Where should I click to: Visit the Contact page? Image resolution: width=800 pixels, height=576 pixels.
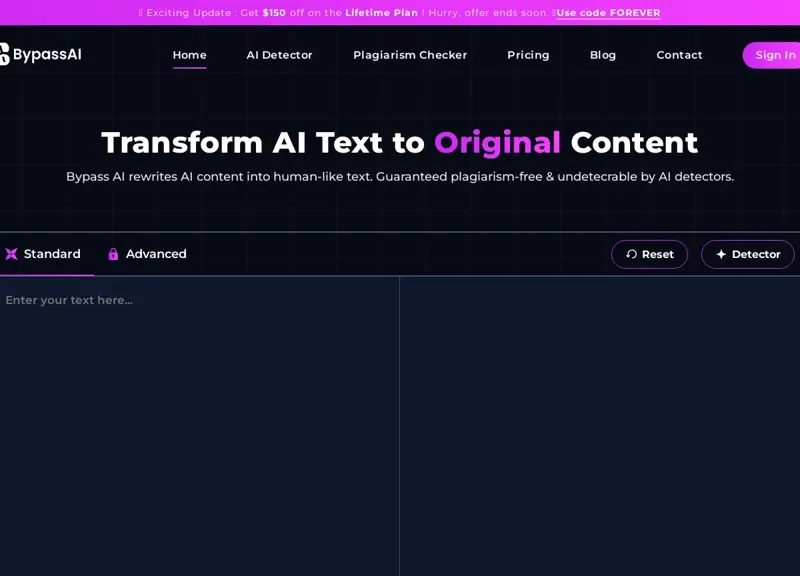coord(679,55)
